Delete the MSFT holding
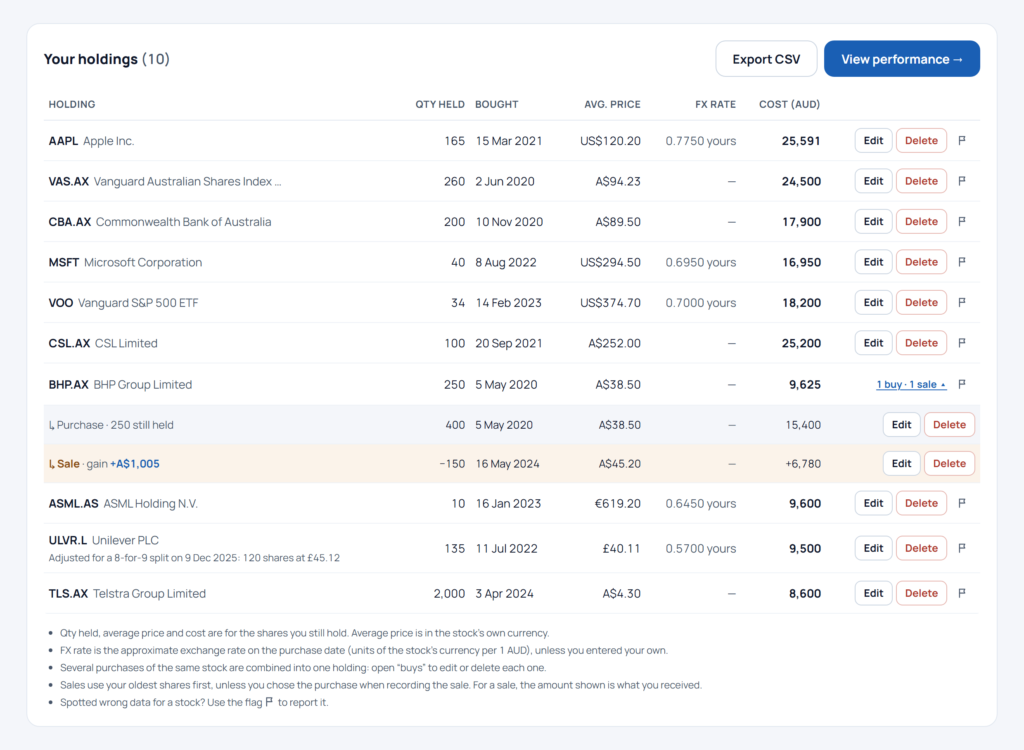The image size is (1024, 750). (921, 262)
